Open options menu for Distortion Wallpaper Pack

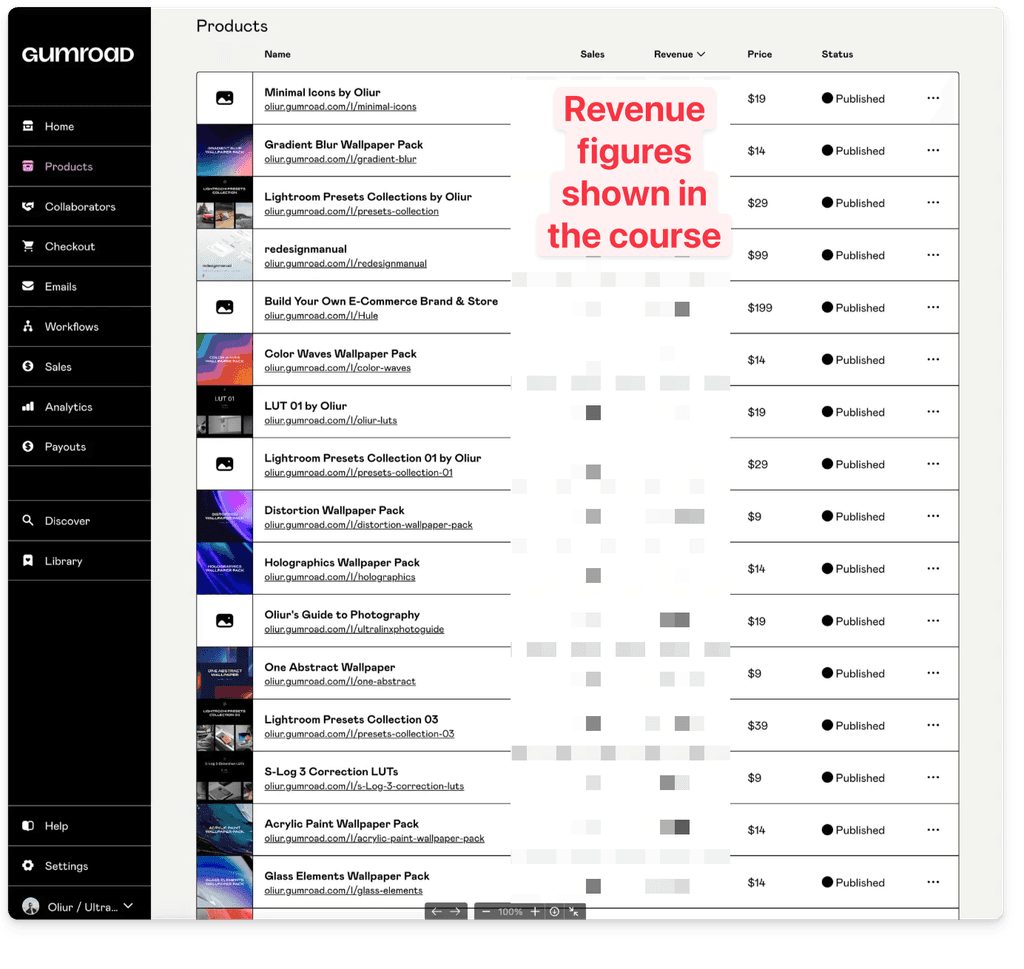(933, 516)
